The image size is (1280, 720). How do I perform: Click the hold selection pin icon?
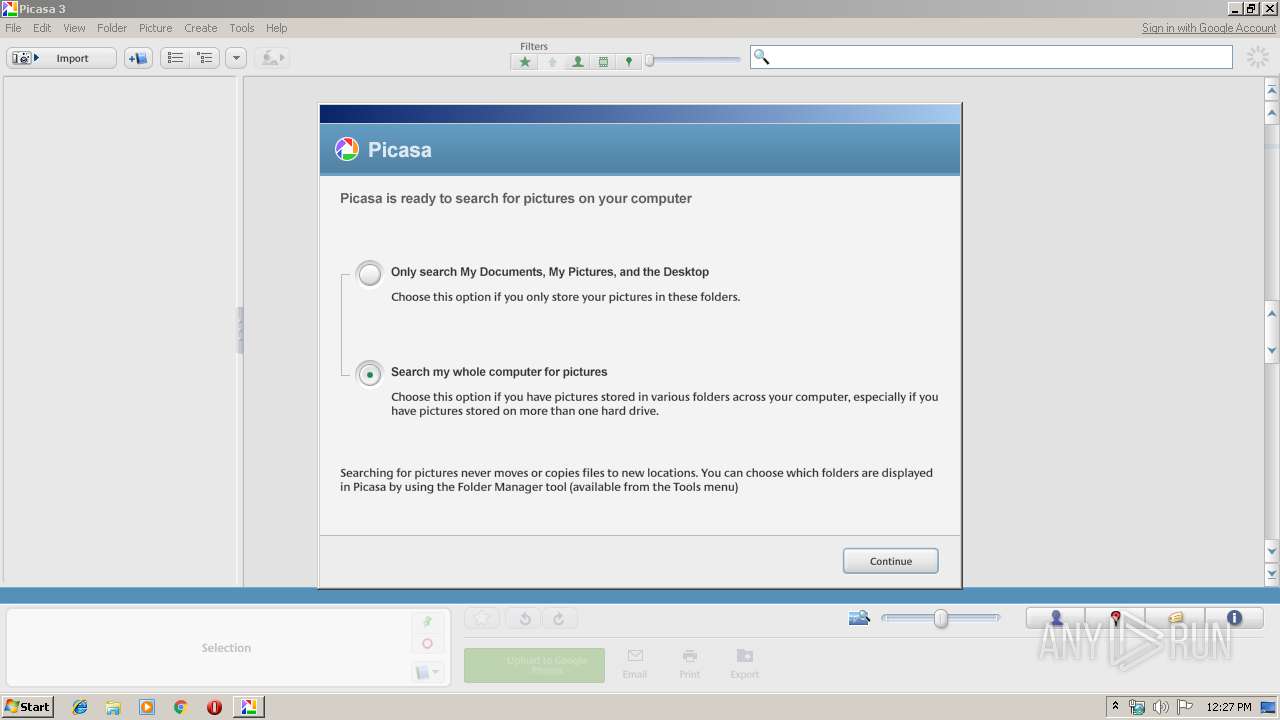(x=428, y=621)
